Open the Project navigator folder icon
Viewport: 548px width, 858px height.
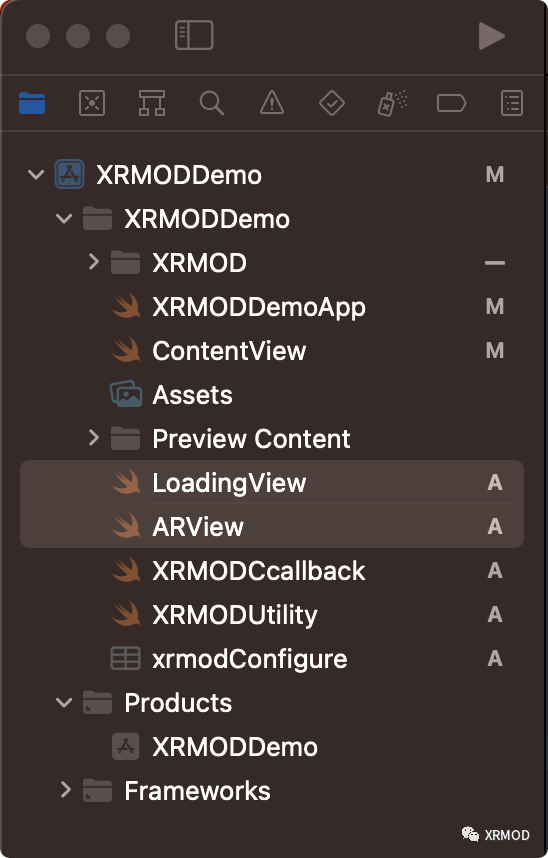click(32, 103)
